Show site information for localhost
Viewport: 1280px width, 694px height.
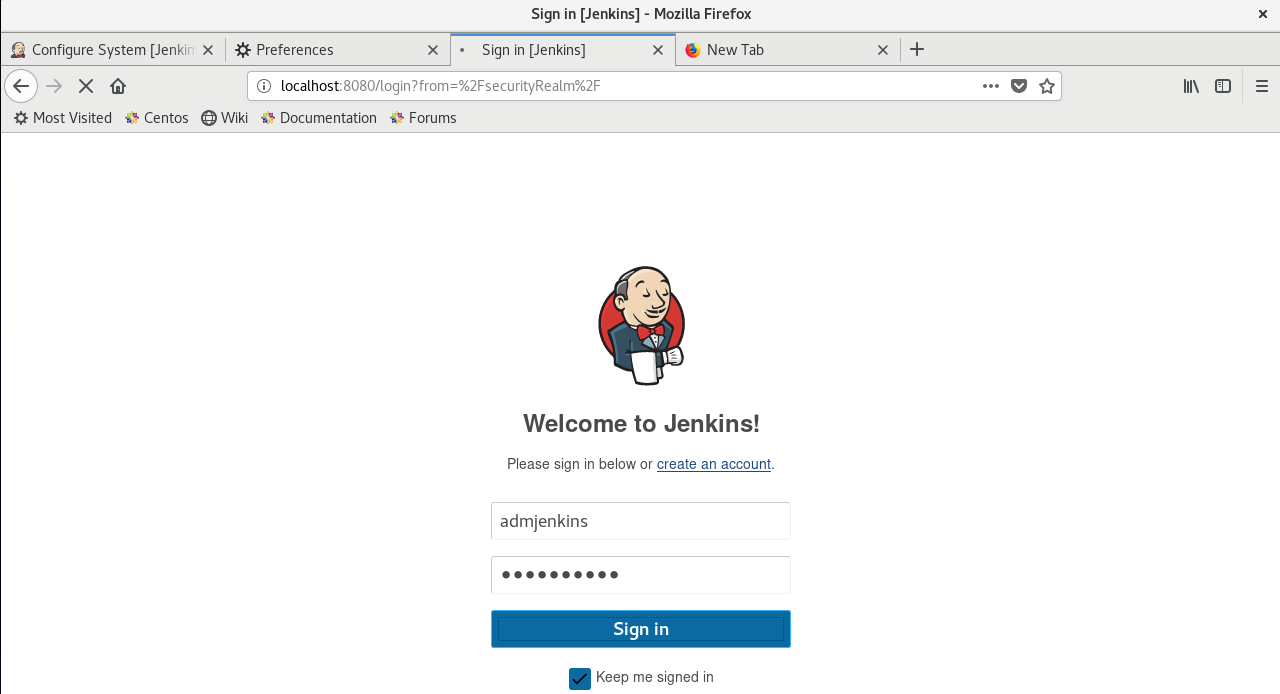[x=264, y=86]
